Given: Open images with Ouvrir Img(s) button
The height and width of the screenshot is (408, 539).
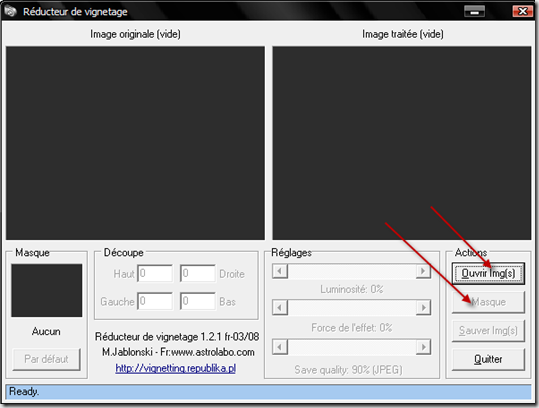Looking at the screenshot, I should tap(488, 274).
